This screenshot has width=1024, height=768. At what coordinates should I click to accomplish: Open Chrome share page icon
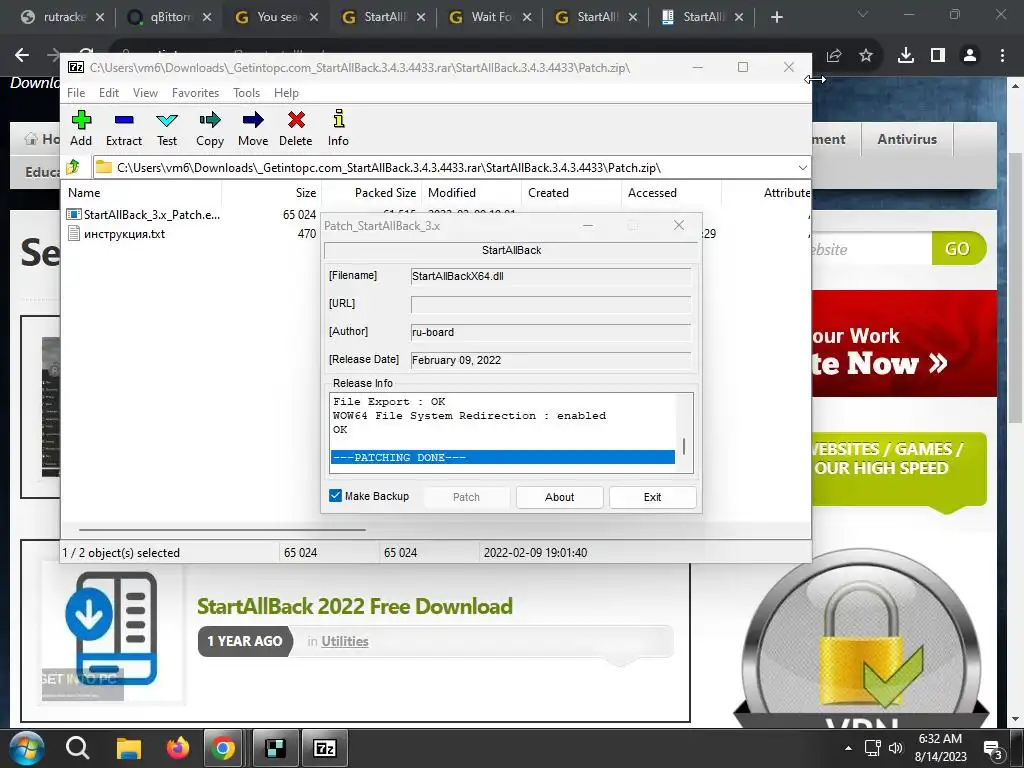834,56
